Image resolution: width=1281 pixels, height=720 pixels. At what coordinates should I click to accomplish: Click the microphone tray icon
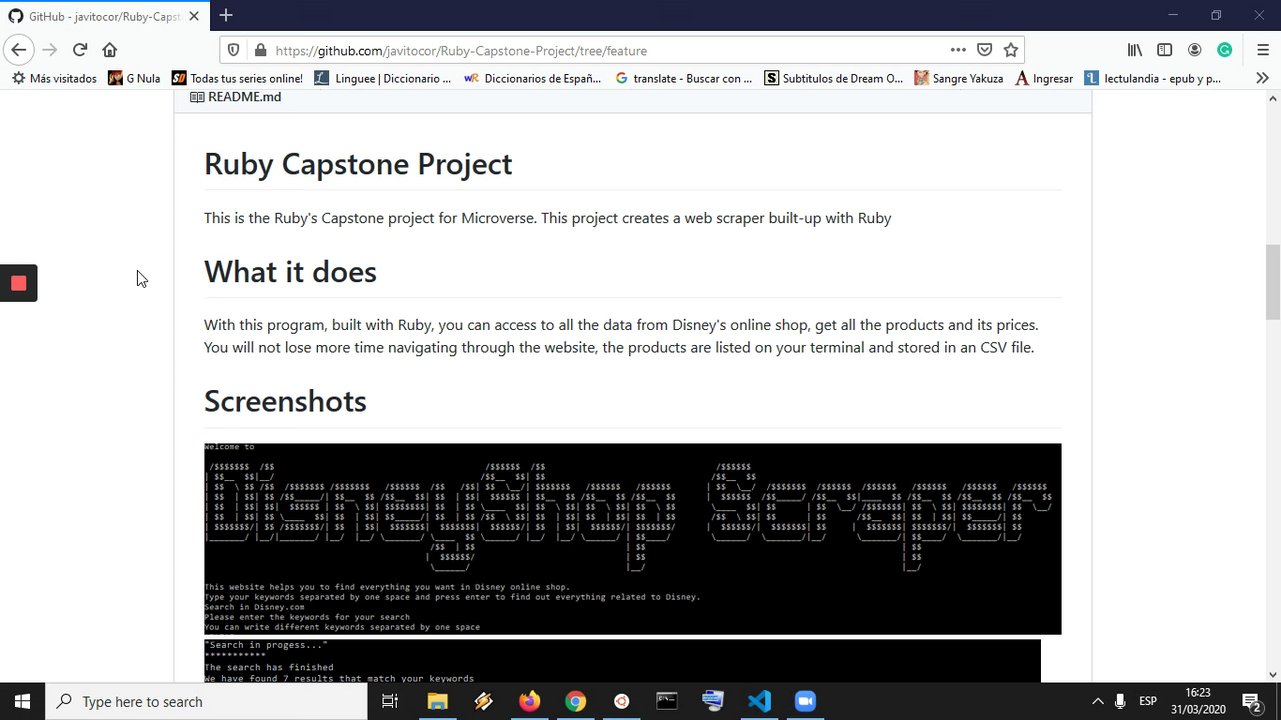1120,701
